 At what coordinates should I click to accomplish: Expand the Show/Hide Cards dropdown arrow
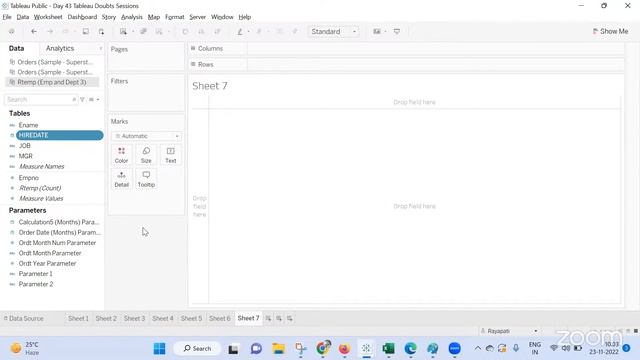point(385,32)
